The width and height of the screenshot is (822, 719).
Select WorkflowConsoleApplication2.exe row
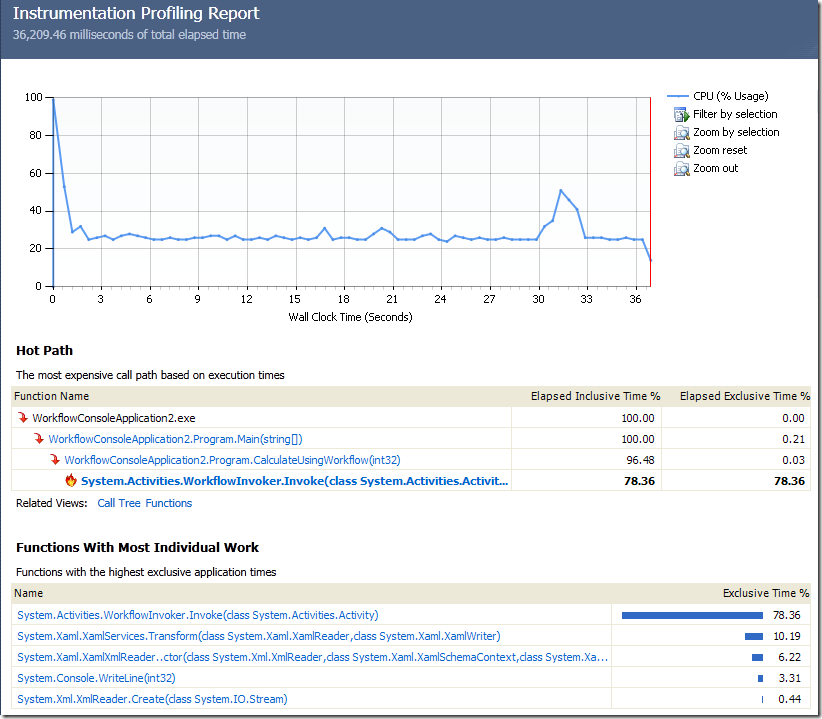click(410, 418)
